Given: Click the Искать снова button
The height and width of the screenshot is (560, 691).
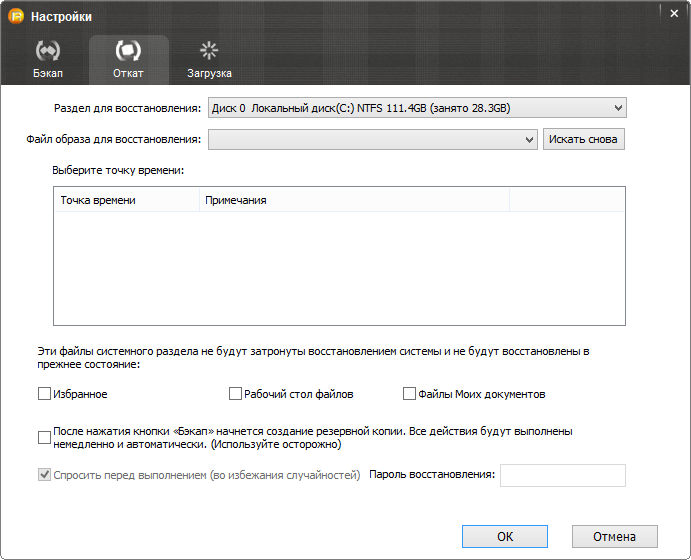Looking at the screenshot, I should click(x=584, y=139).
